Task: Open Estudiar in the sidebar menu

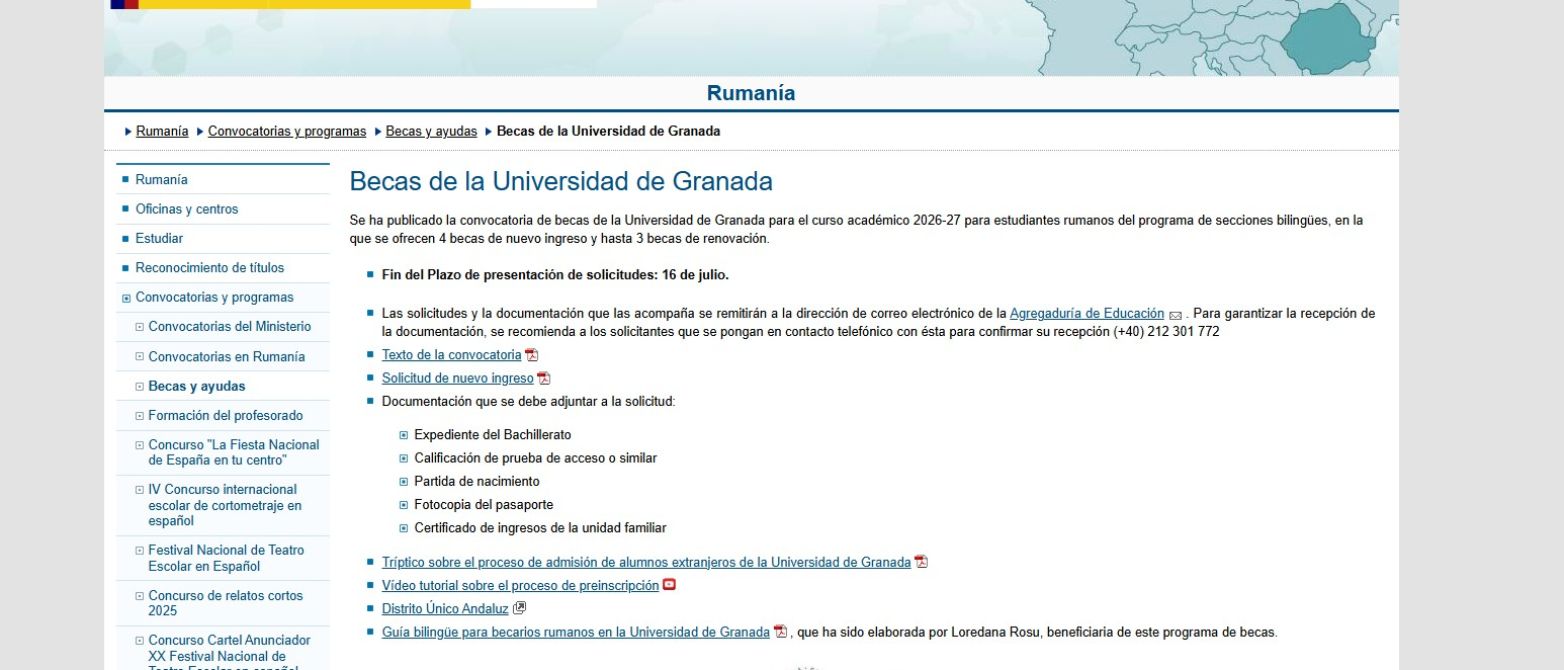Action: tap(159, 239)
